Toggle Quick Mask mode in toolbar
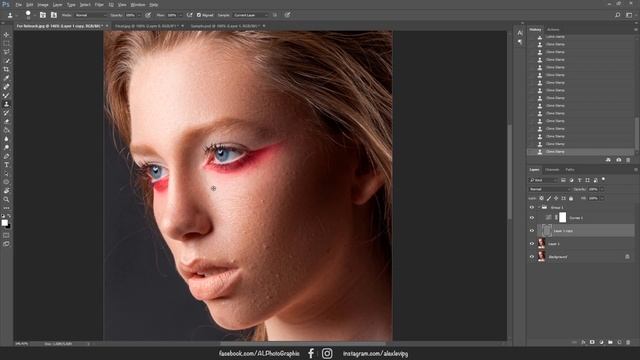The width and height of the screenshot is (640, 360). pos(6,235)
